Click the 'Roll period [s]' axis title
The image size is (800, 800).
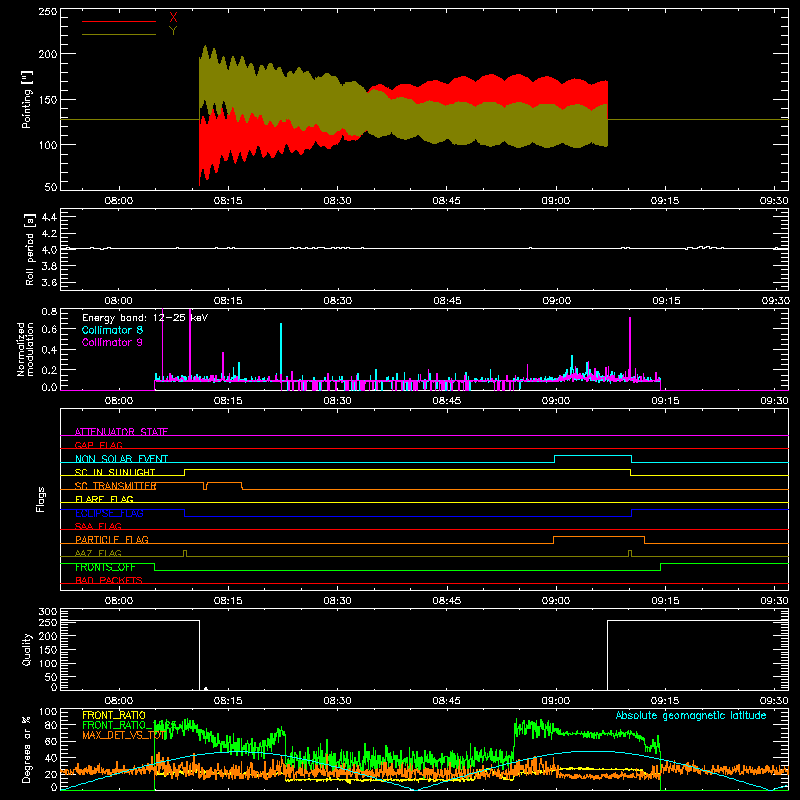coord(30,249)
